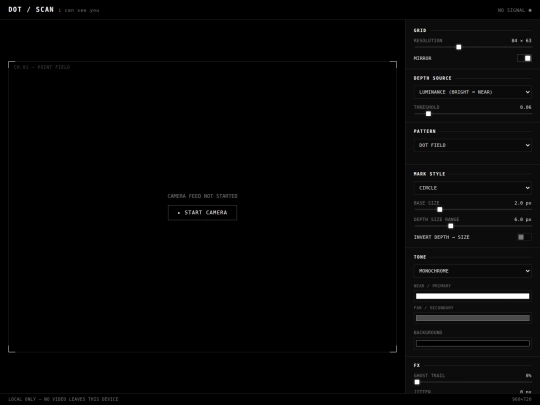This screenshot has width=540, height=405.
Task: Click the Mark Style section heading
Action: [429, 174]
